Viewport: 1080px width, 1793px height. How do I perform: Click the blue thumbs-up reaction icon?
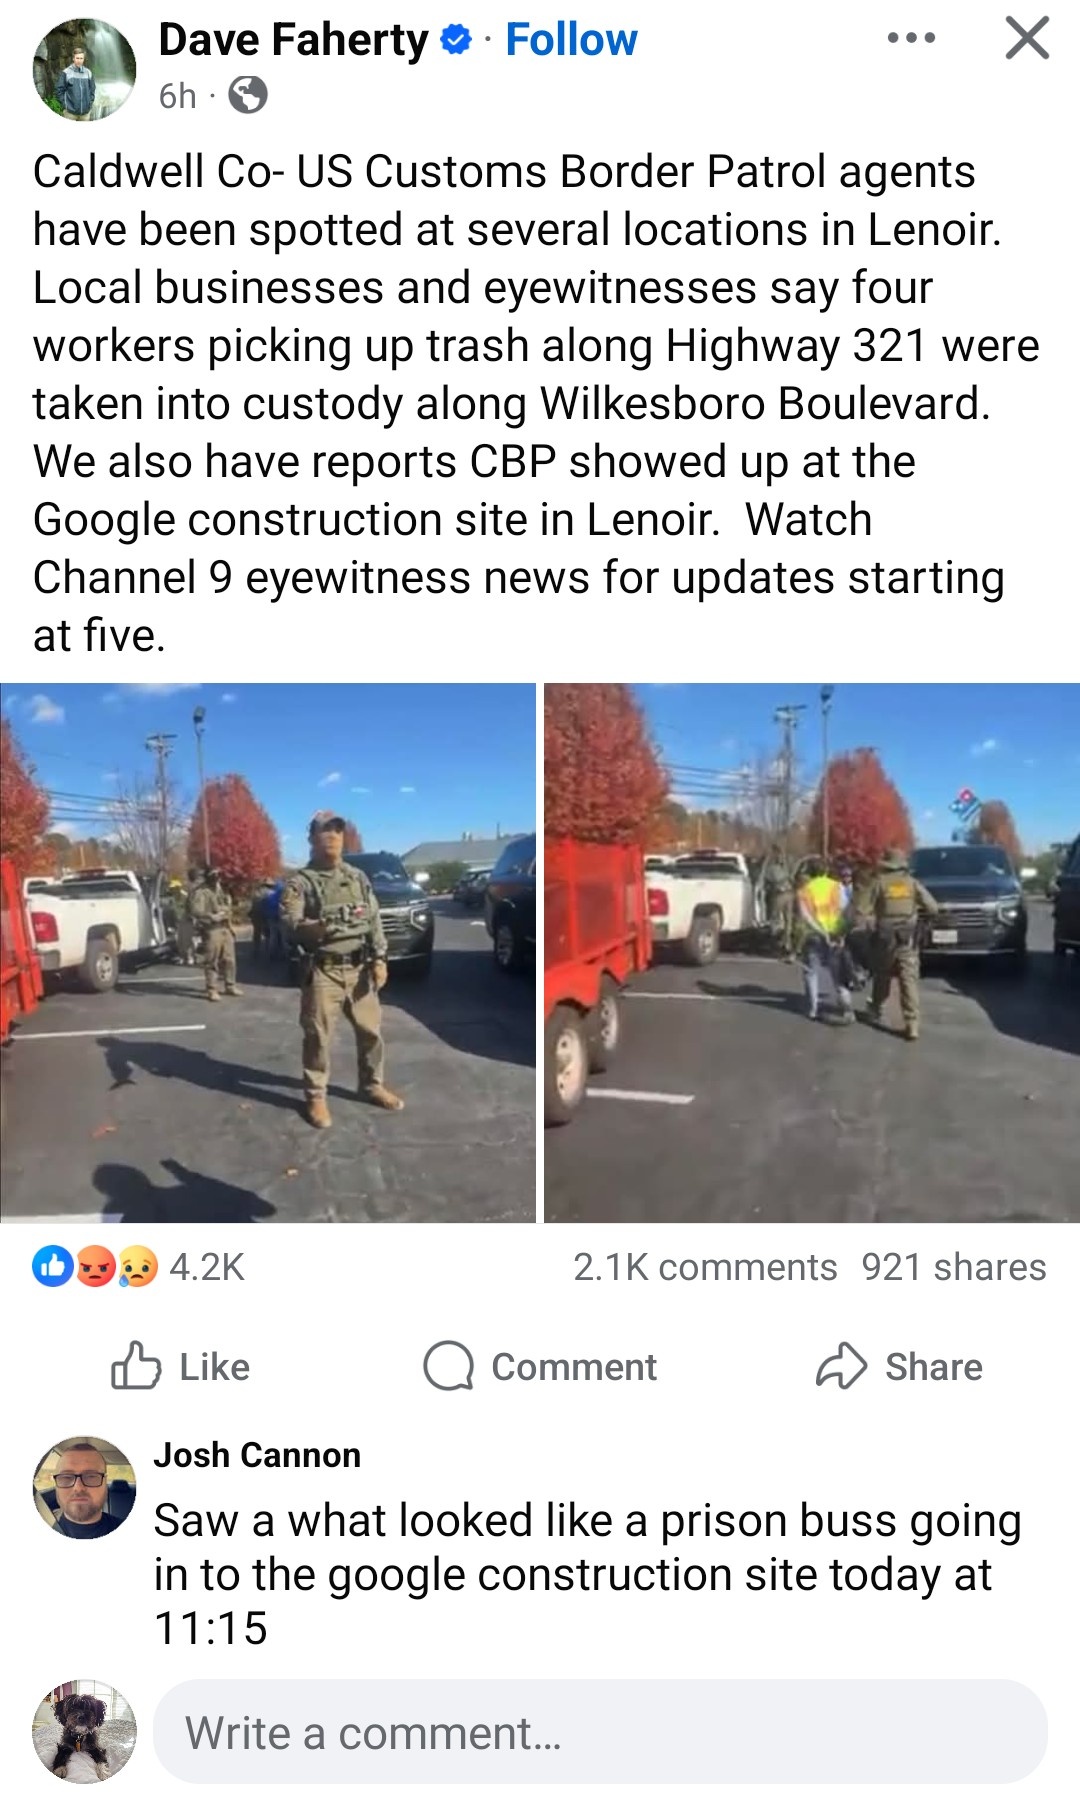pos(52,1266)
